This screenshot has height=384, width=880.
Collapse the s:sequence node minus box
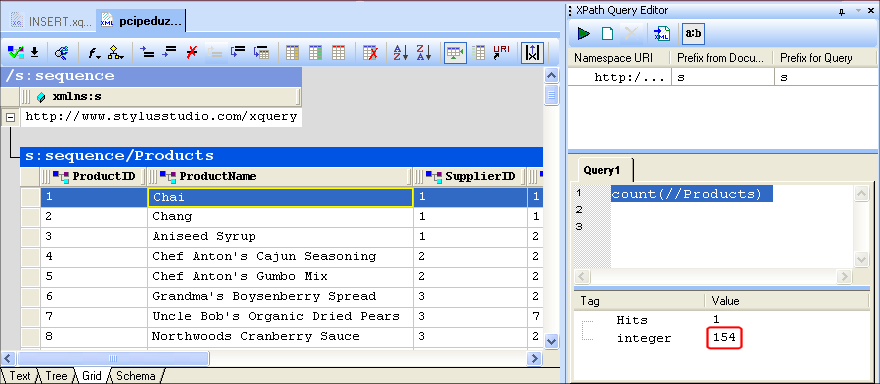click(x=10, y=118)
